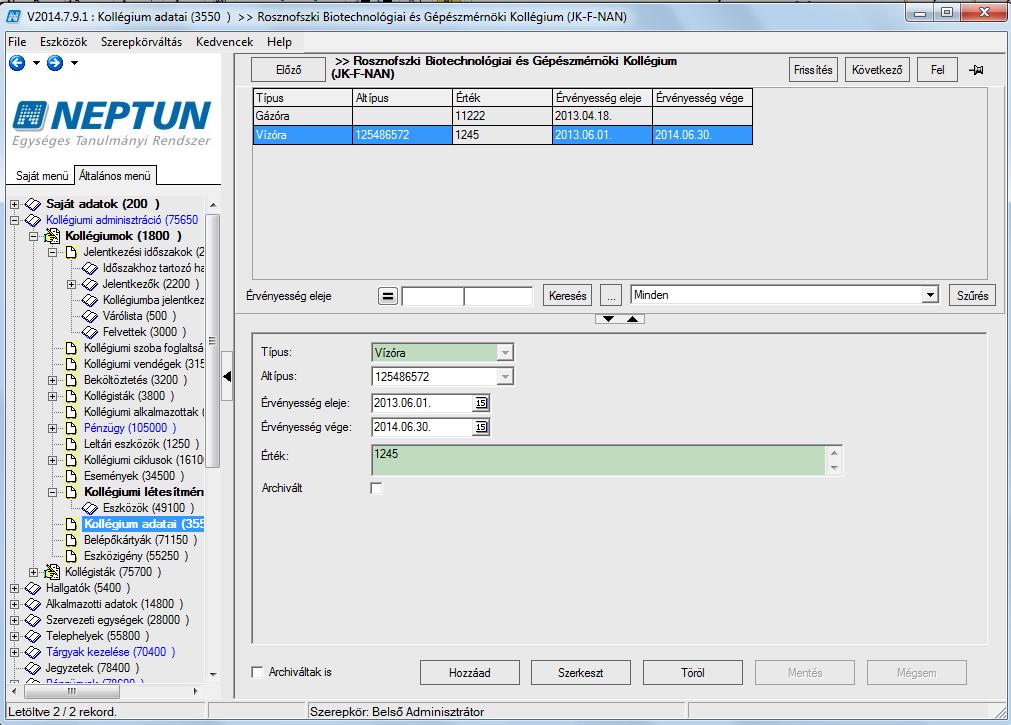
Task: Open calendar picker for Érvényesség eleje
Action: pos(481,403)
